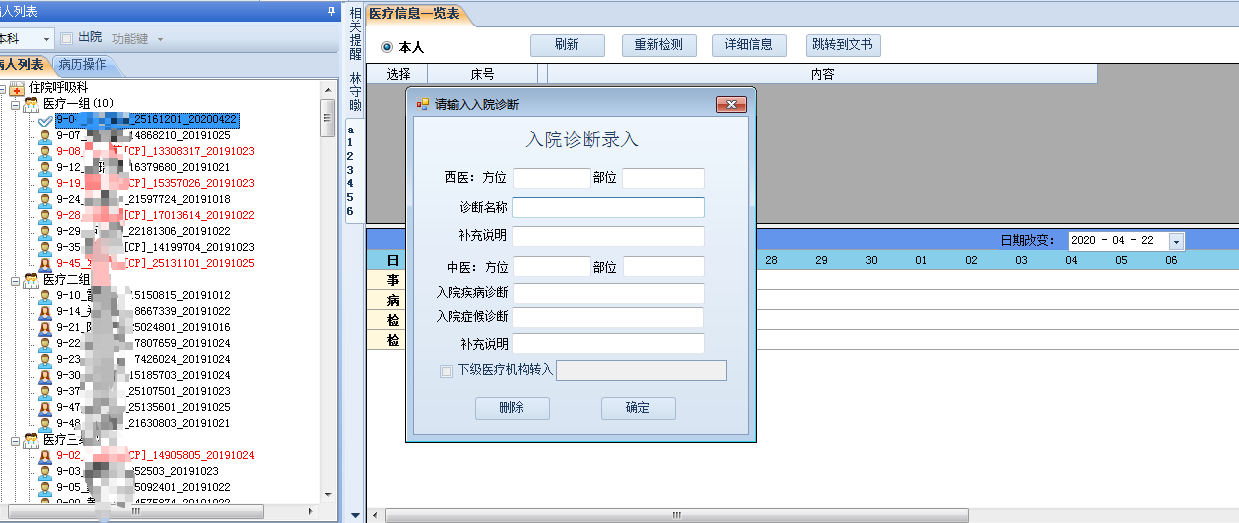1239x523 pixels.
Task: Click female patient icon for bed 9-45
Action: coord(45,263)
